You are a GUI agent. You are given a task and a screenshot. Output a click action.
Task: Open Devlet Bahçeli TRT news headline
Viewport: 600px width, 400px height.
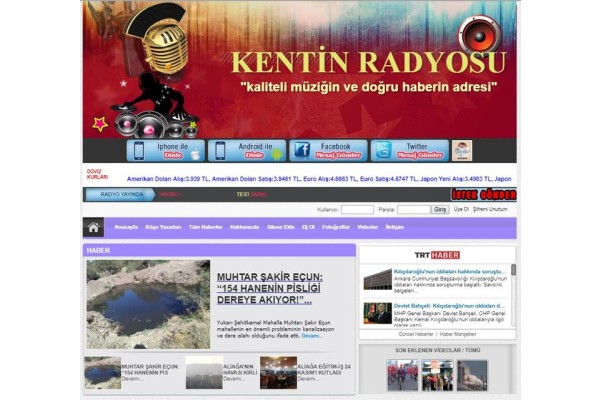point(449,306)
